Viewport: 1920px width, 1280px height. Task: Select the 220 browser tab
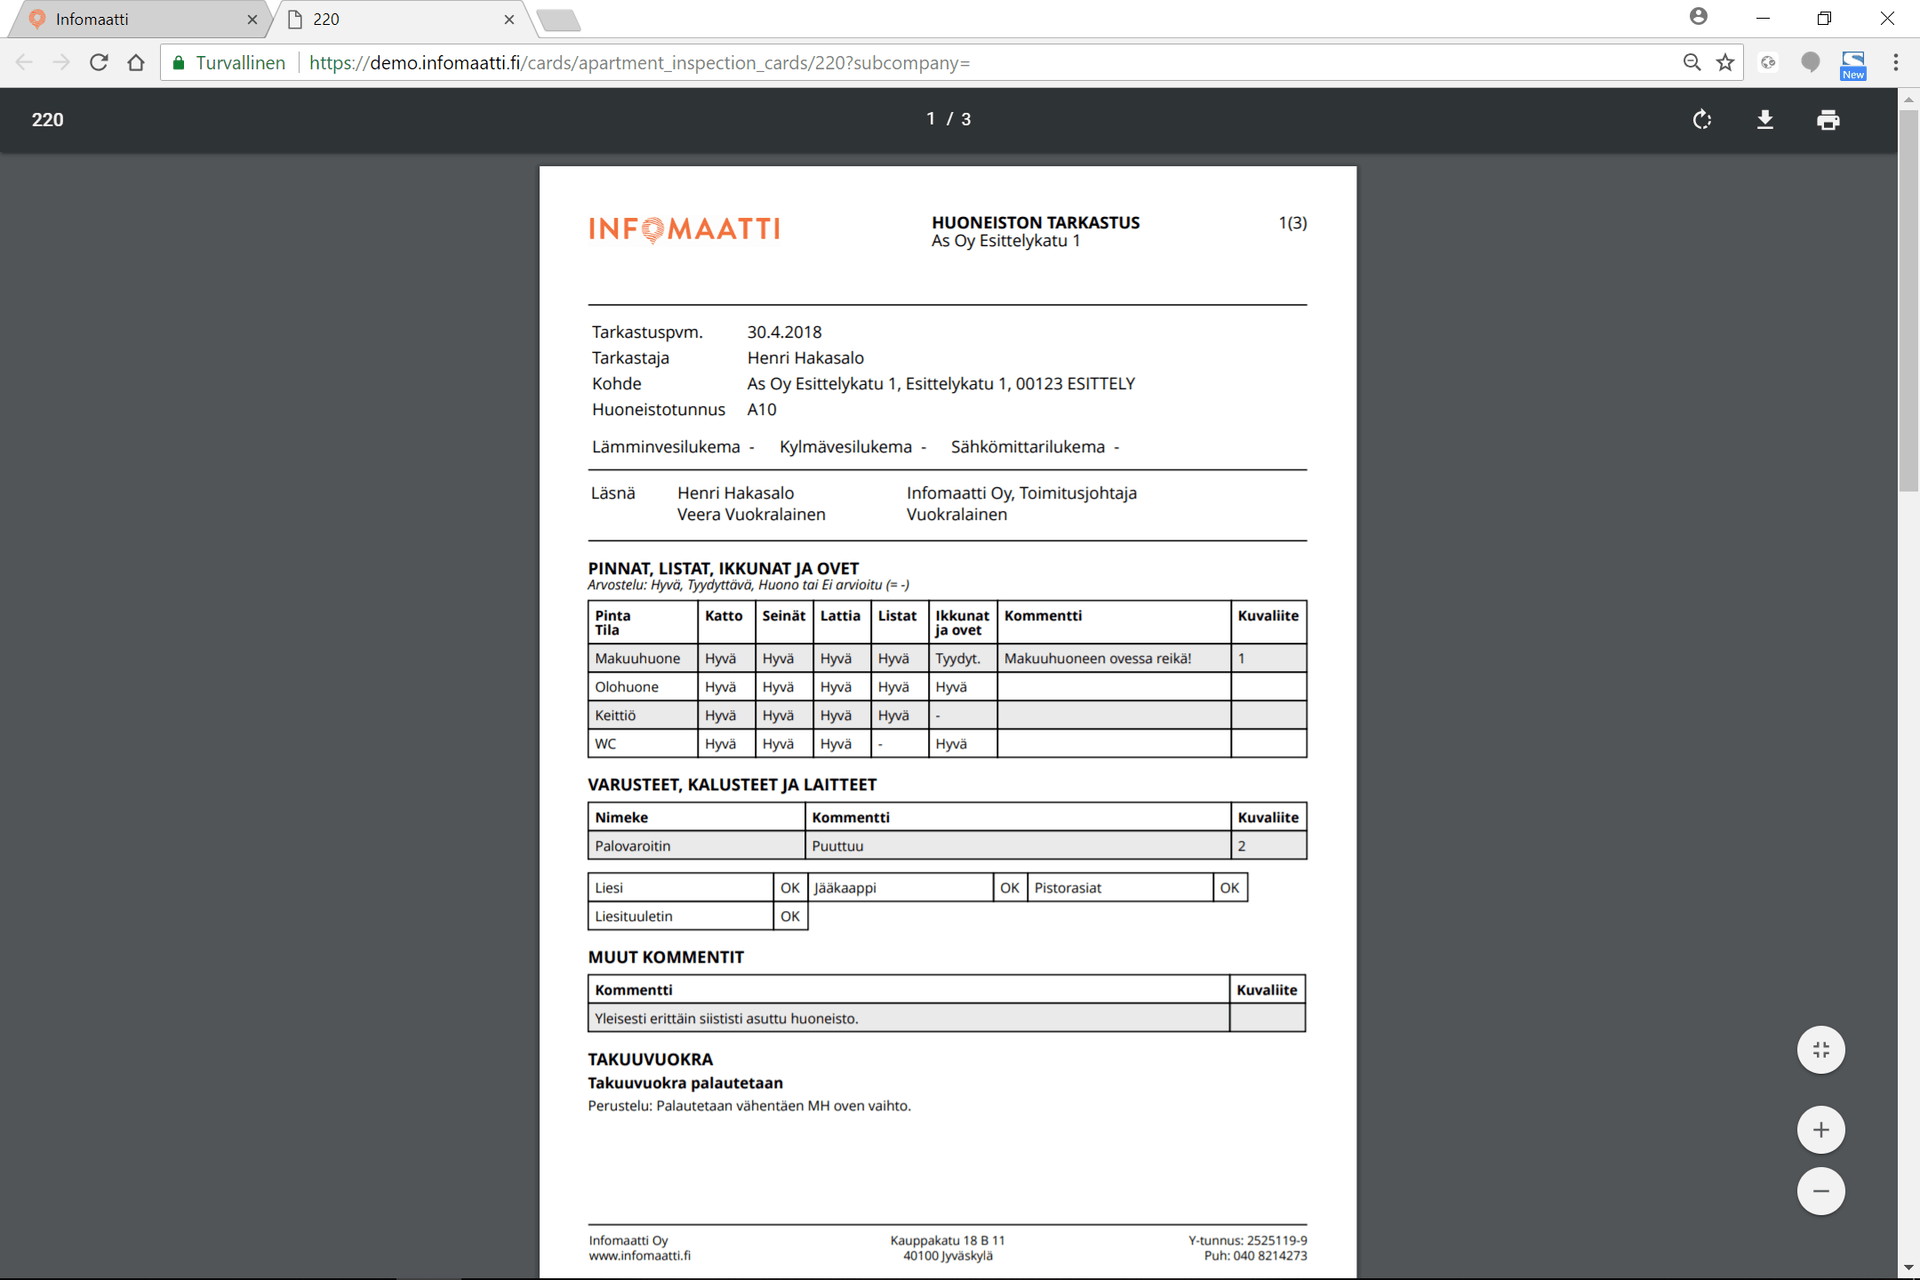coord(400,19)
